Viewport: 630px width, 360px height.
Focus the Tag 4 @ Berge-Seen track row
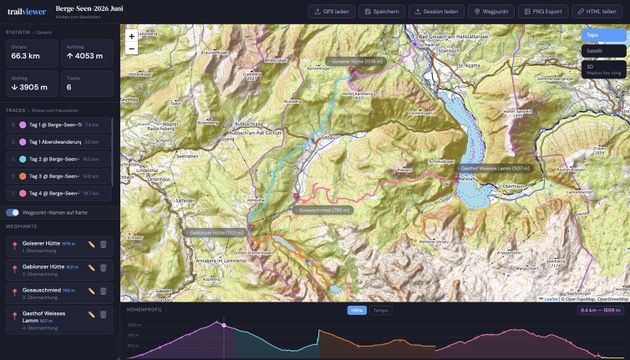click(59, 193)
